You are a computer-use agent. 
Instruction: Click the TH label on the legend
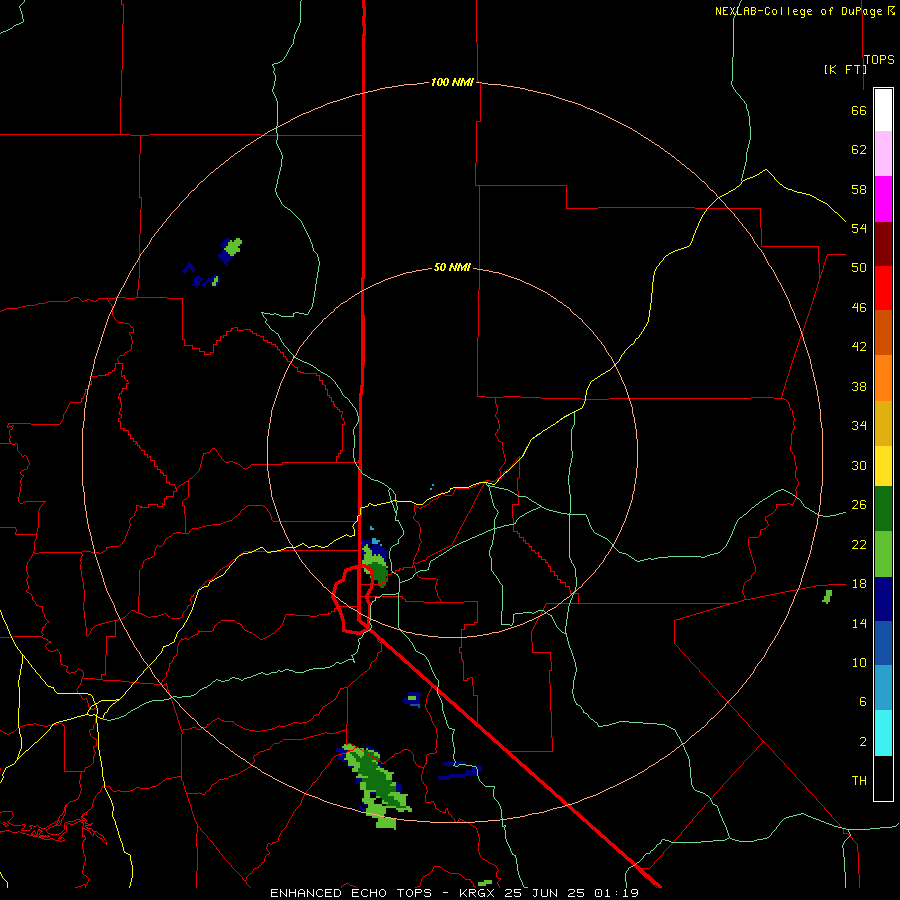859,780
